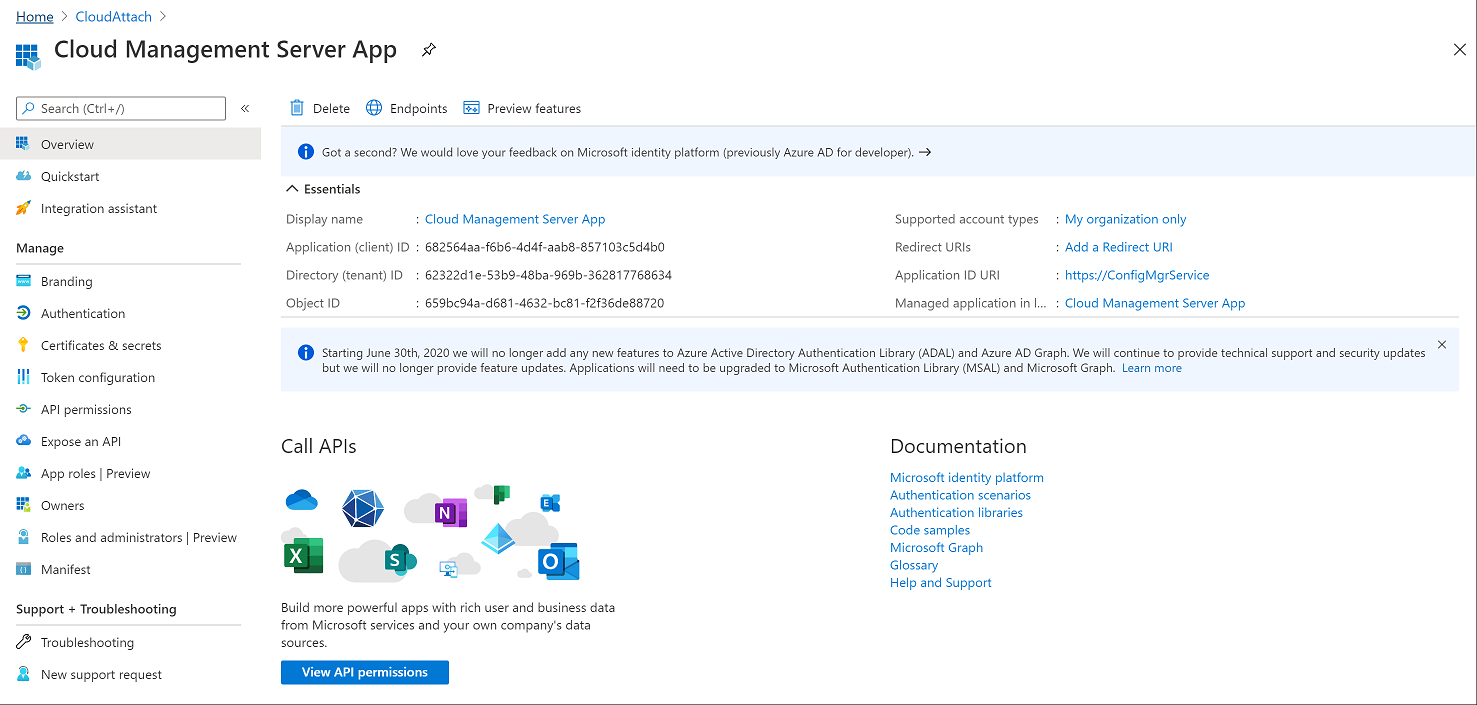Viewport: 1477px width, 705px height.
Task: Select the Object ID value
Action: click(544, 303)
